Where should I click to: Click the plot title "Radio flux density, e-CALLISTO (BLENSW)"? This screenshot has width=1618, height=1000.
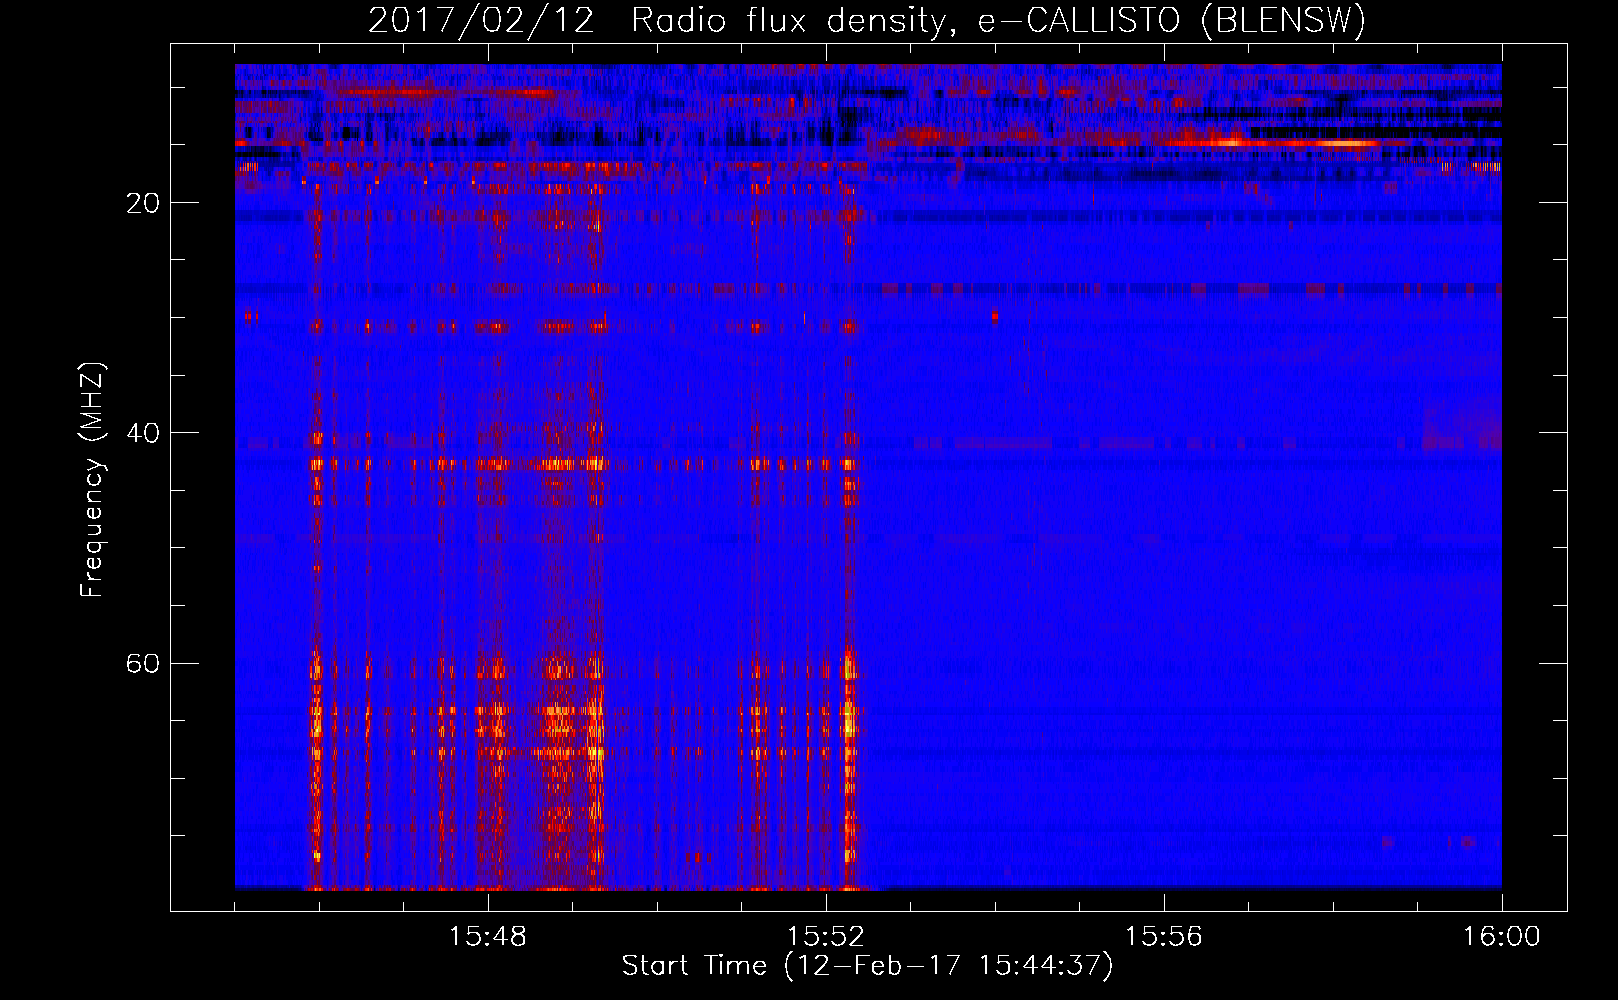[998, 20]
